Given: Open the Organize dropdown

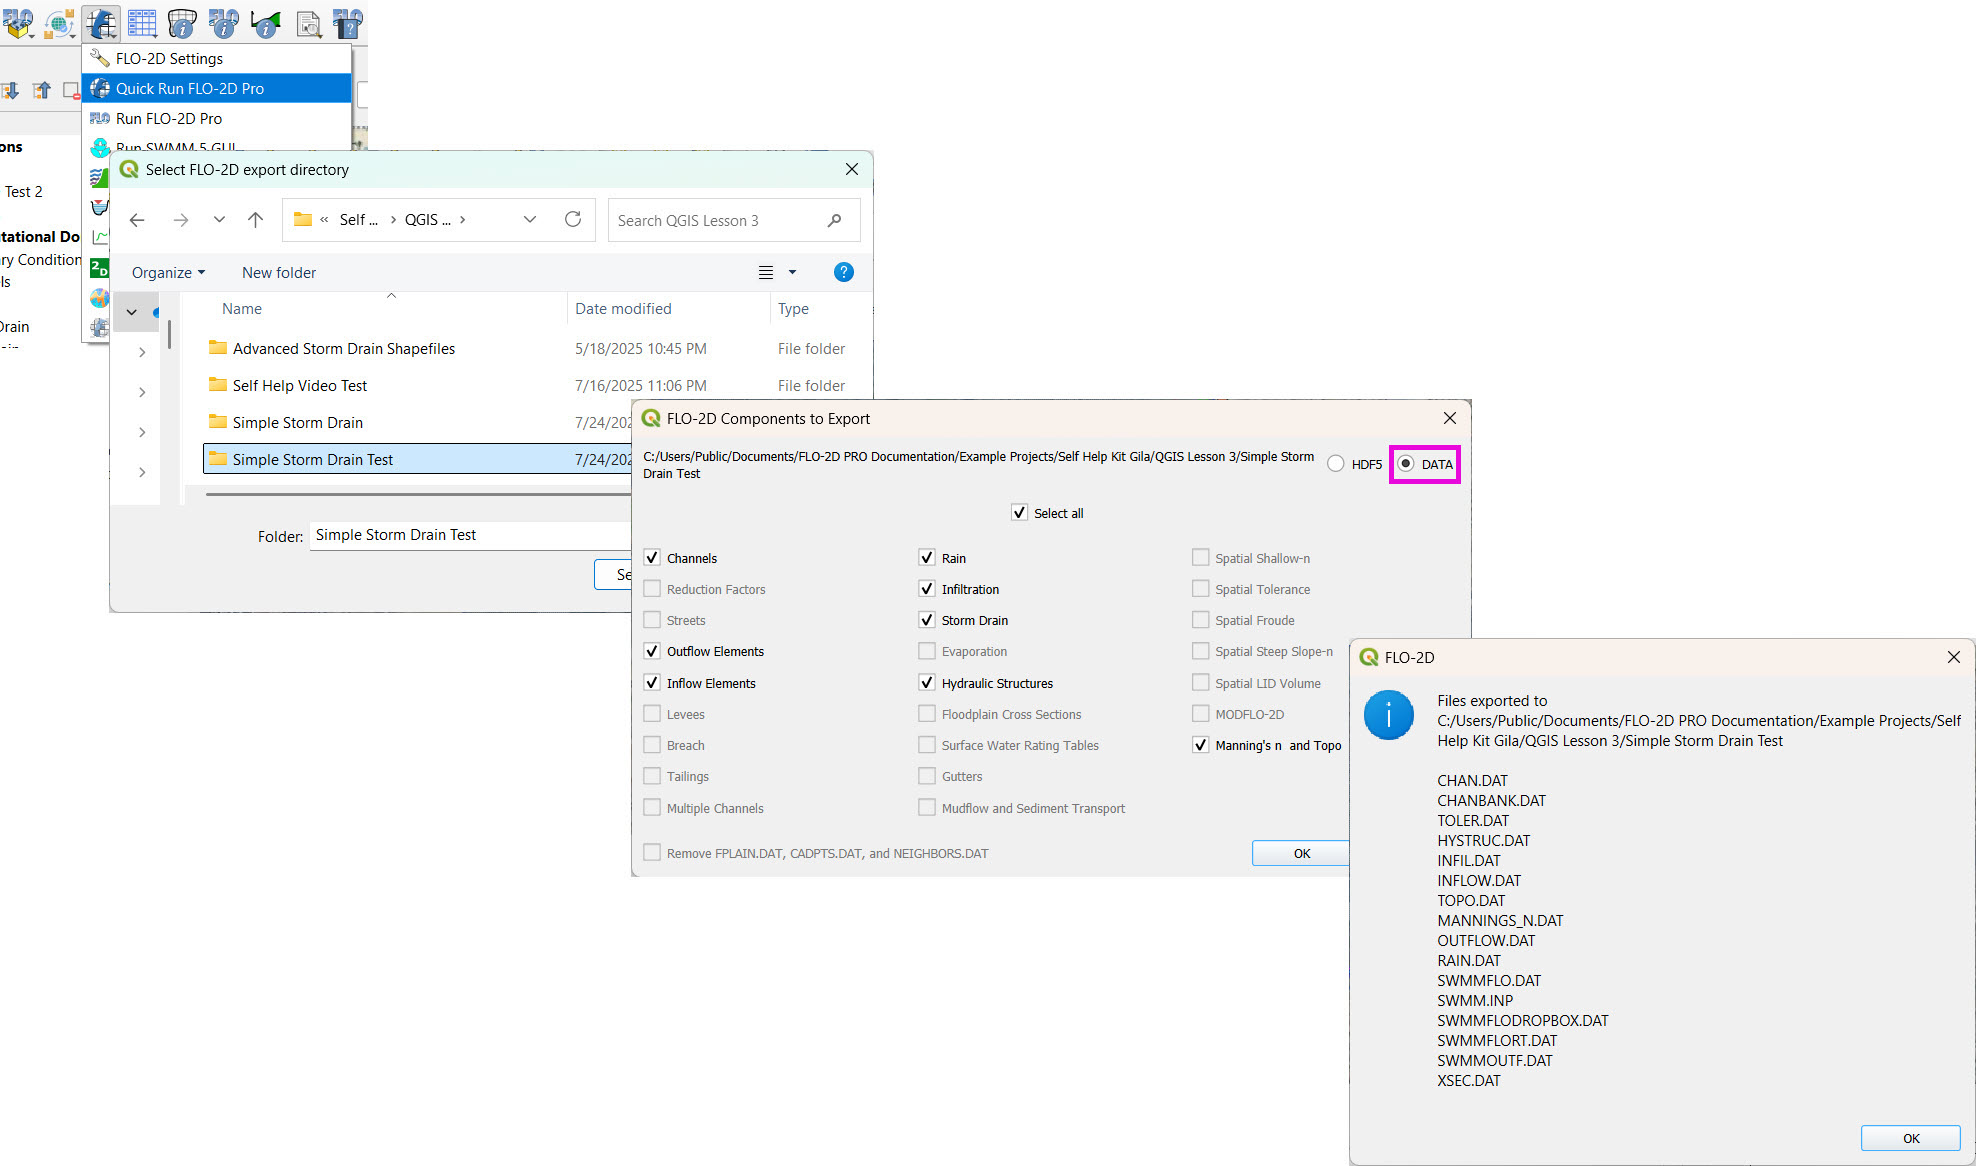Looking at the screenshot, I should 168,273.
